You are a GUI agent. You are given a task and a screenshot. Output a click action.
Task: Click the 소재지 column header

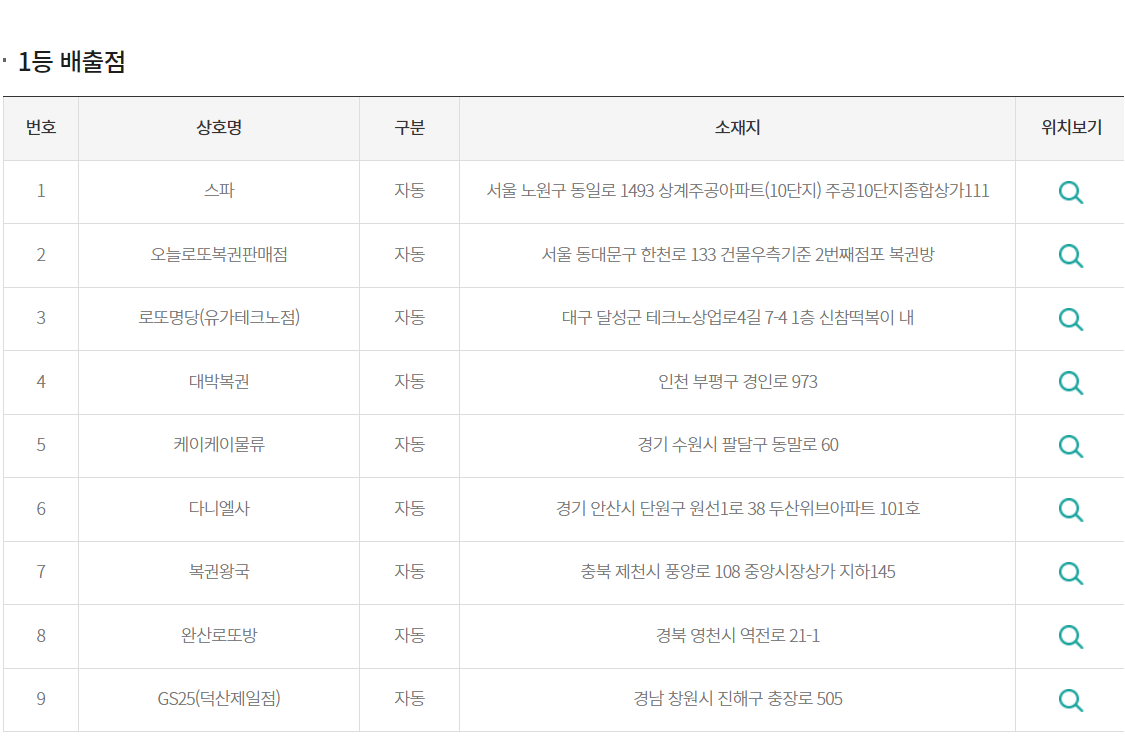click(737, 128)
